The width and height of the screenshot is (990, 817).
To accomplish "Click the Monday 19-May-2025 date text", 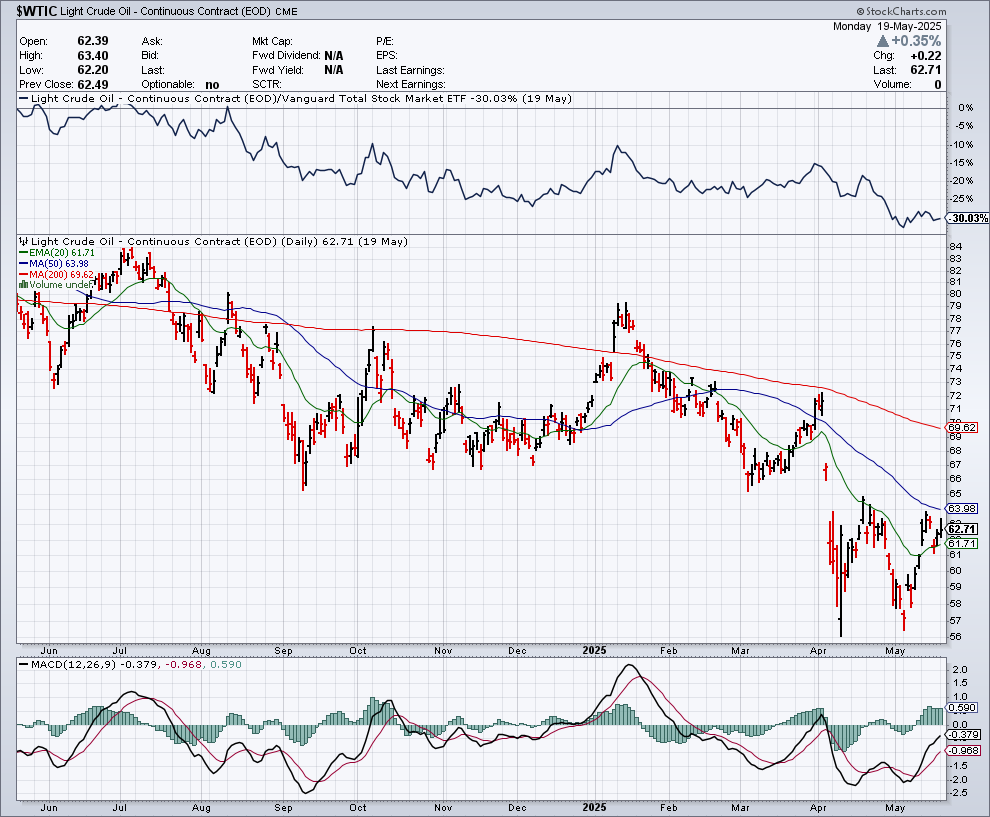I will click(887, 26).
